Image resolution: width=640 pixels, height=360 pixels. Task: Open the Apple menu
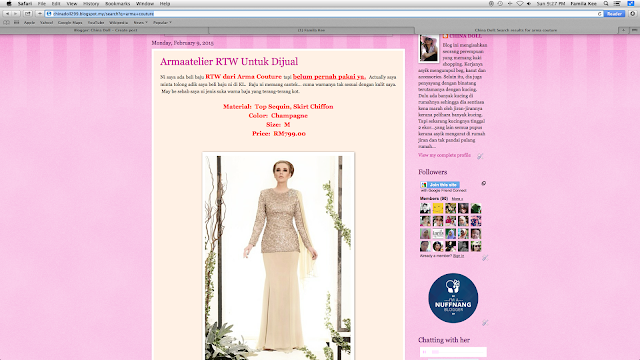coord(9,3)
